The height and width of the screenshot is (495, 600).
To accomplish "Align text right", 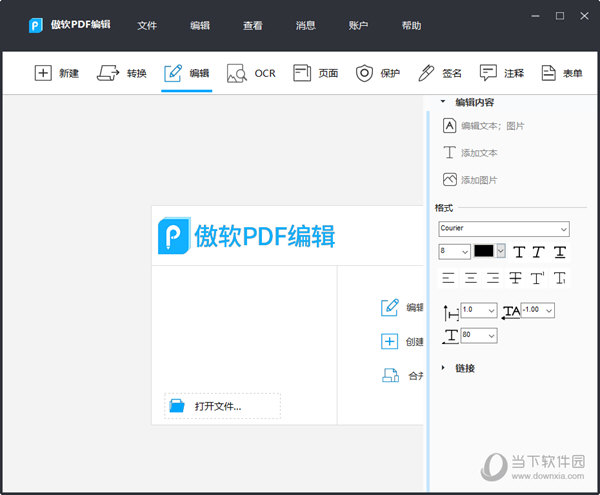I will [493, 278].
